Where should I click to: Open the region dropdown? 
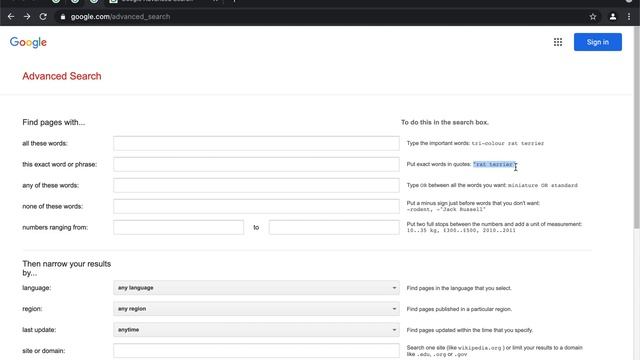point(256,309)
